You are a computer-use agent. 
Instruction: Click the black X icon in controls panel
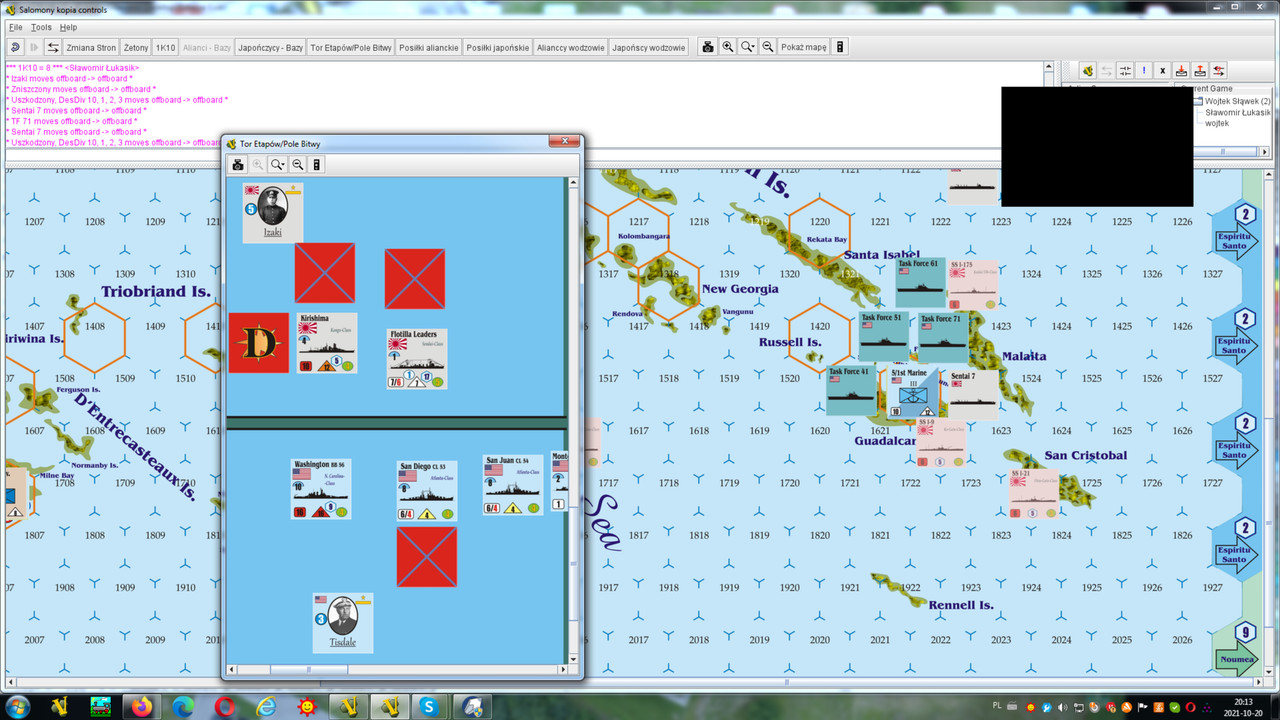[1162, 71]
